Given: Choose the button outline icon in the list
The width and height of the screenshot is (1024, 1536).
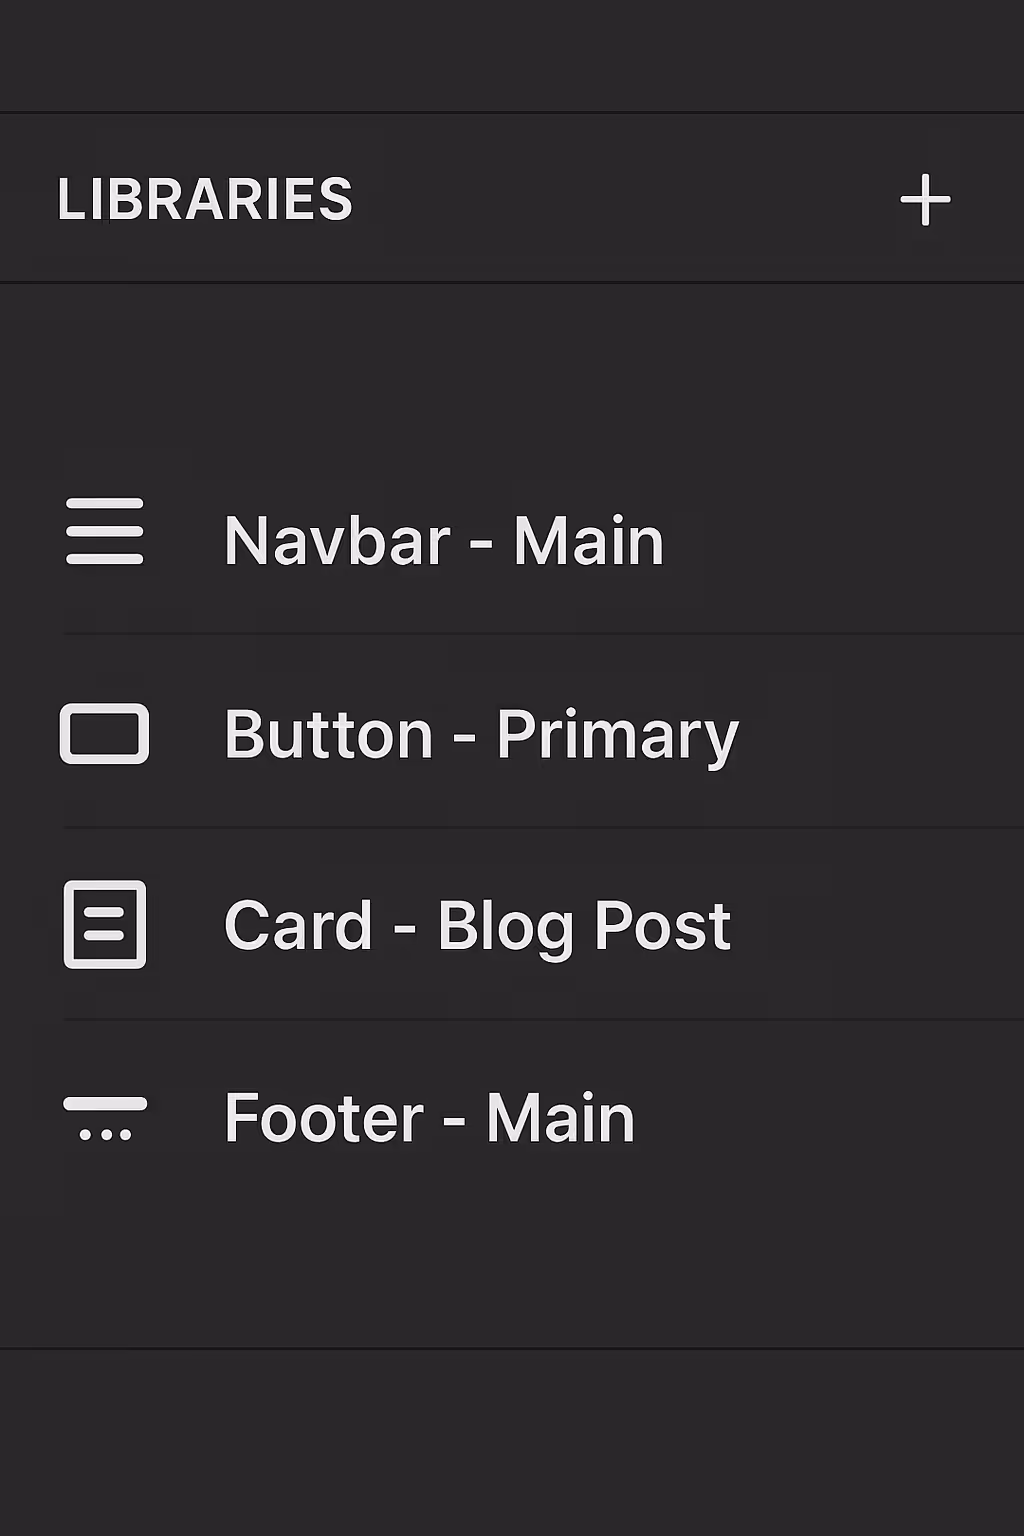Looking at the screenshot, I should (x=104, y=732).
